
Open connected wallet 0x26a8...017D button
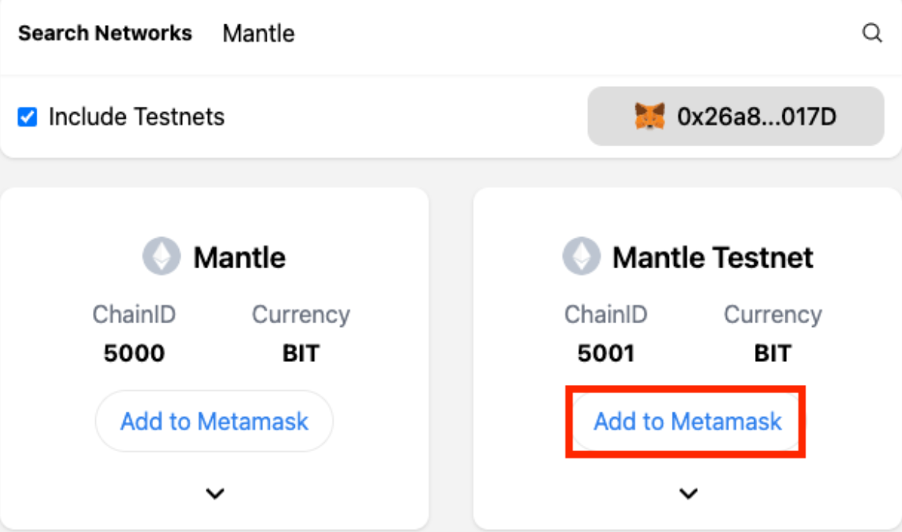click(x=736, y=116)
